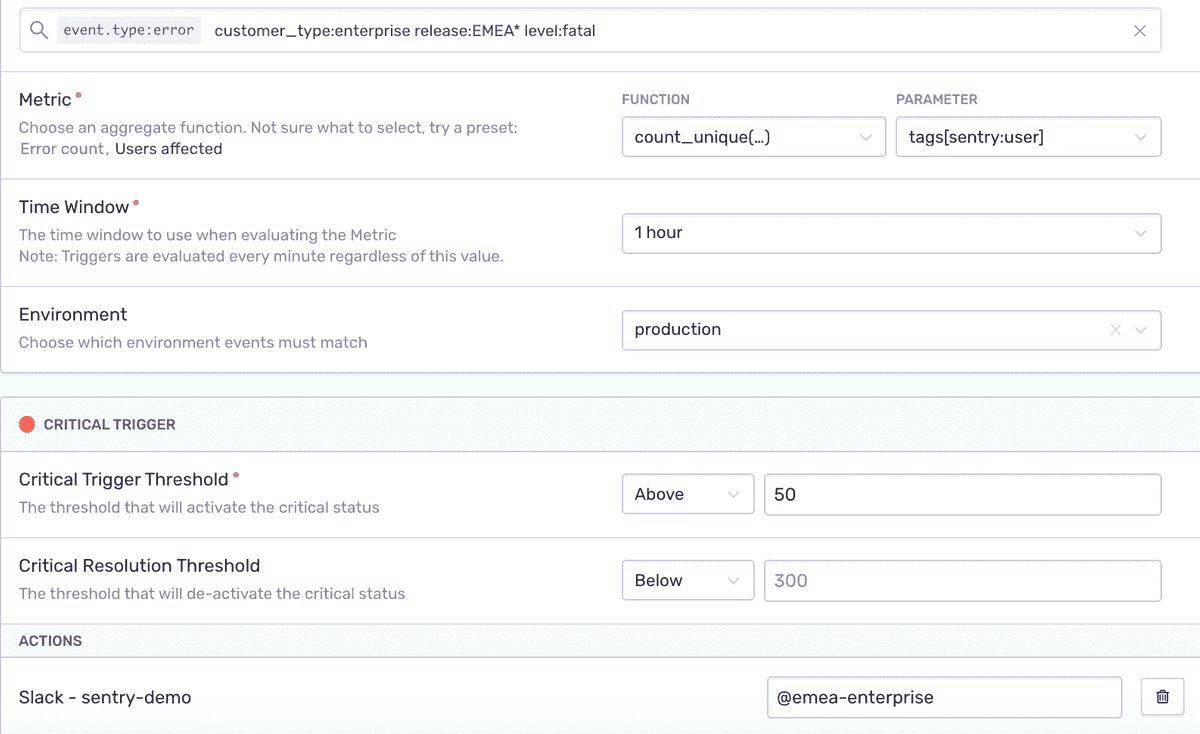Edit the @emea-enterprise Slack channel field
The height and width of the screenshot is (734, 1200).
click(x=944, y=697)
